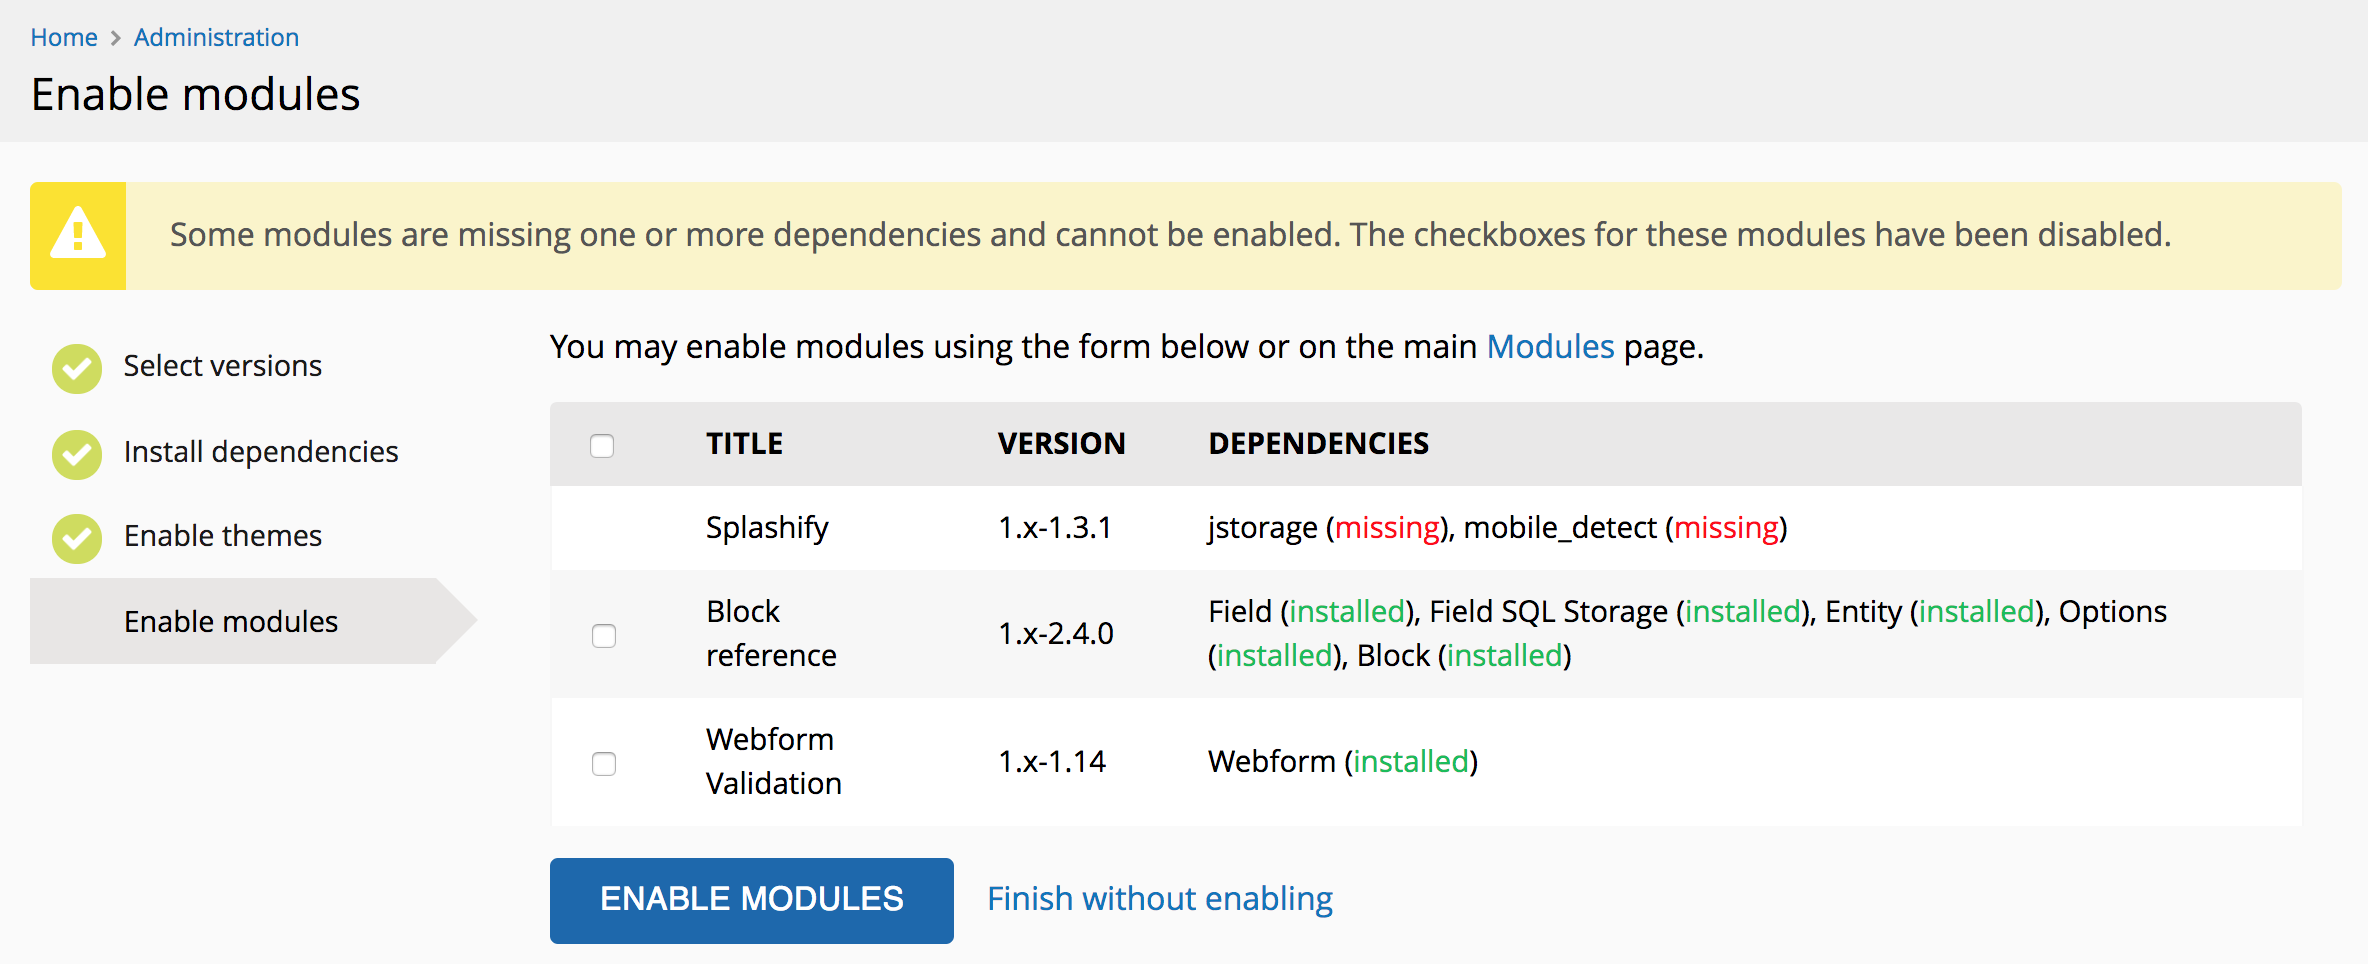Select the Install dependencies step
2368x964 pixels.
click(261, 451)
